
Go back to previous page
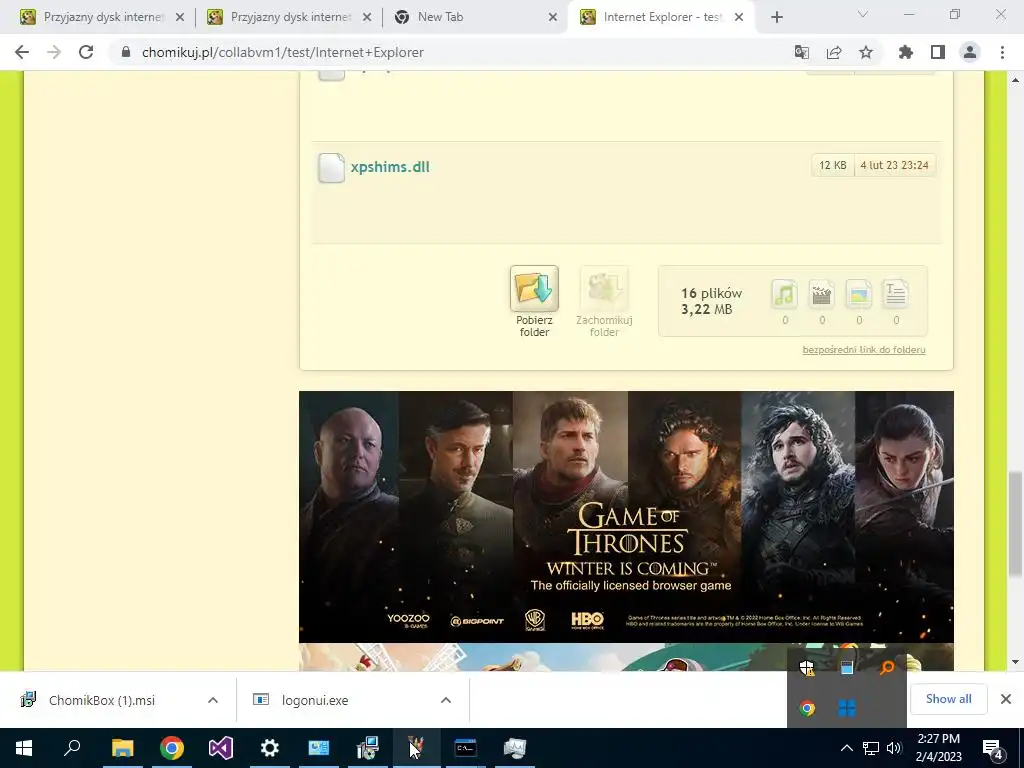[x=22, y=52]
